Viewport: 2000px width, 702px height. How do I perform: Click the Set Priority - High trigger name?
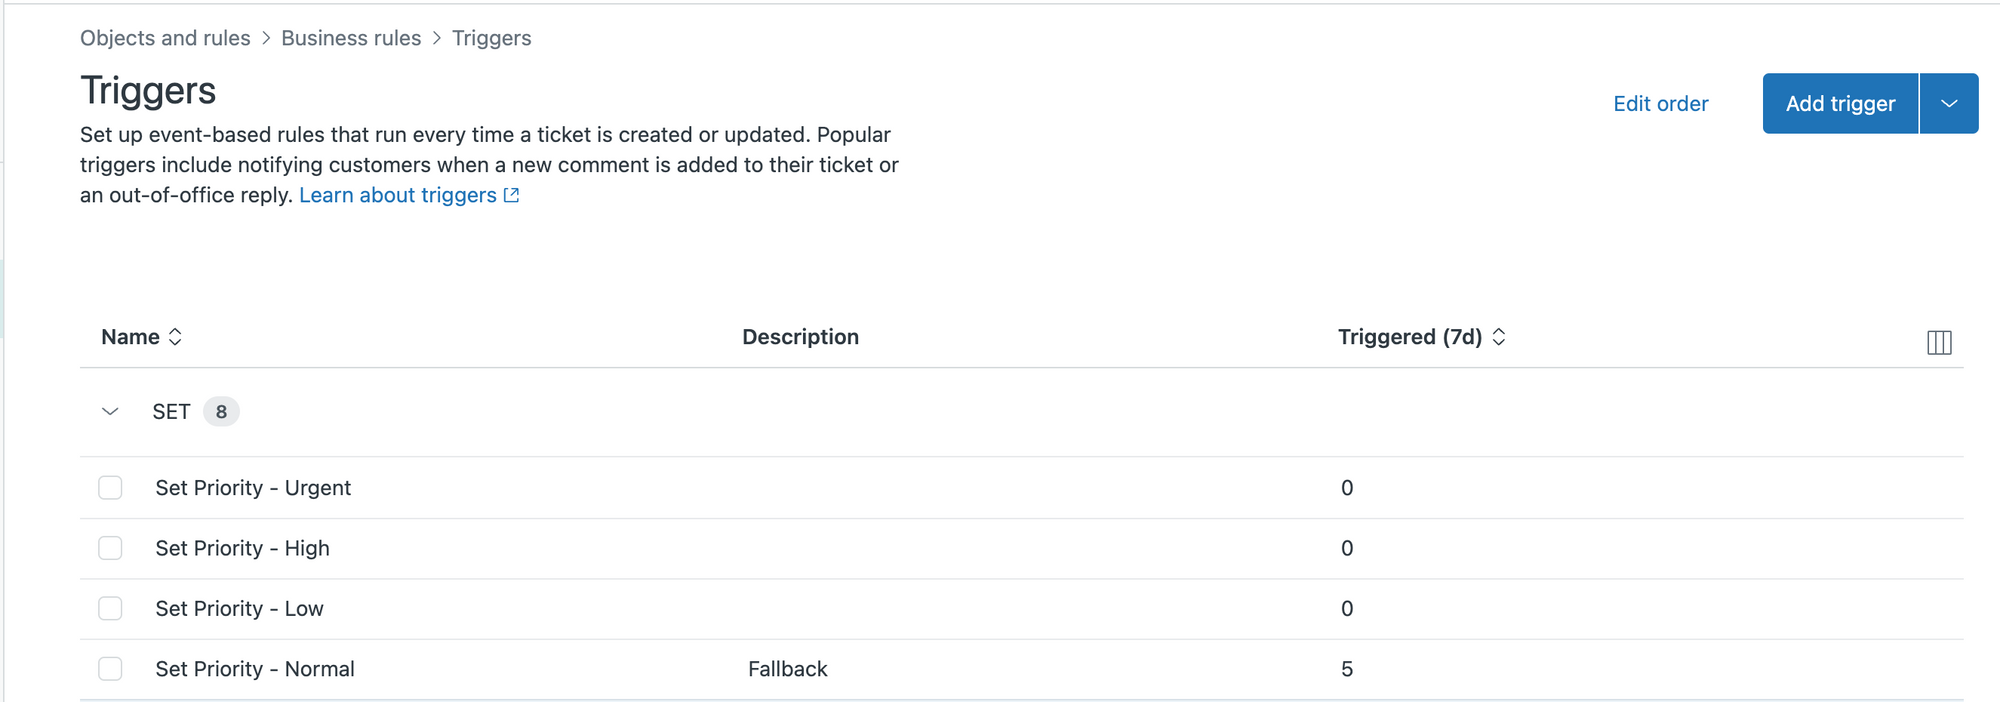pos(242,548)
